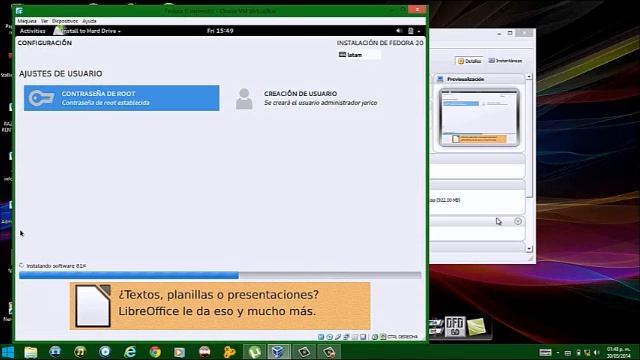640x360 pixels.
Task: Click the keyboard capture host key icon
Action: 383,337
